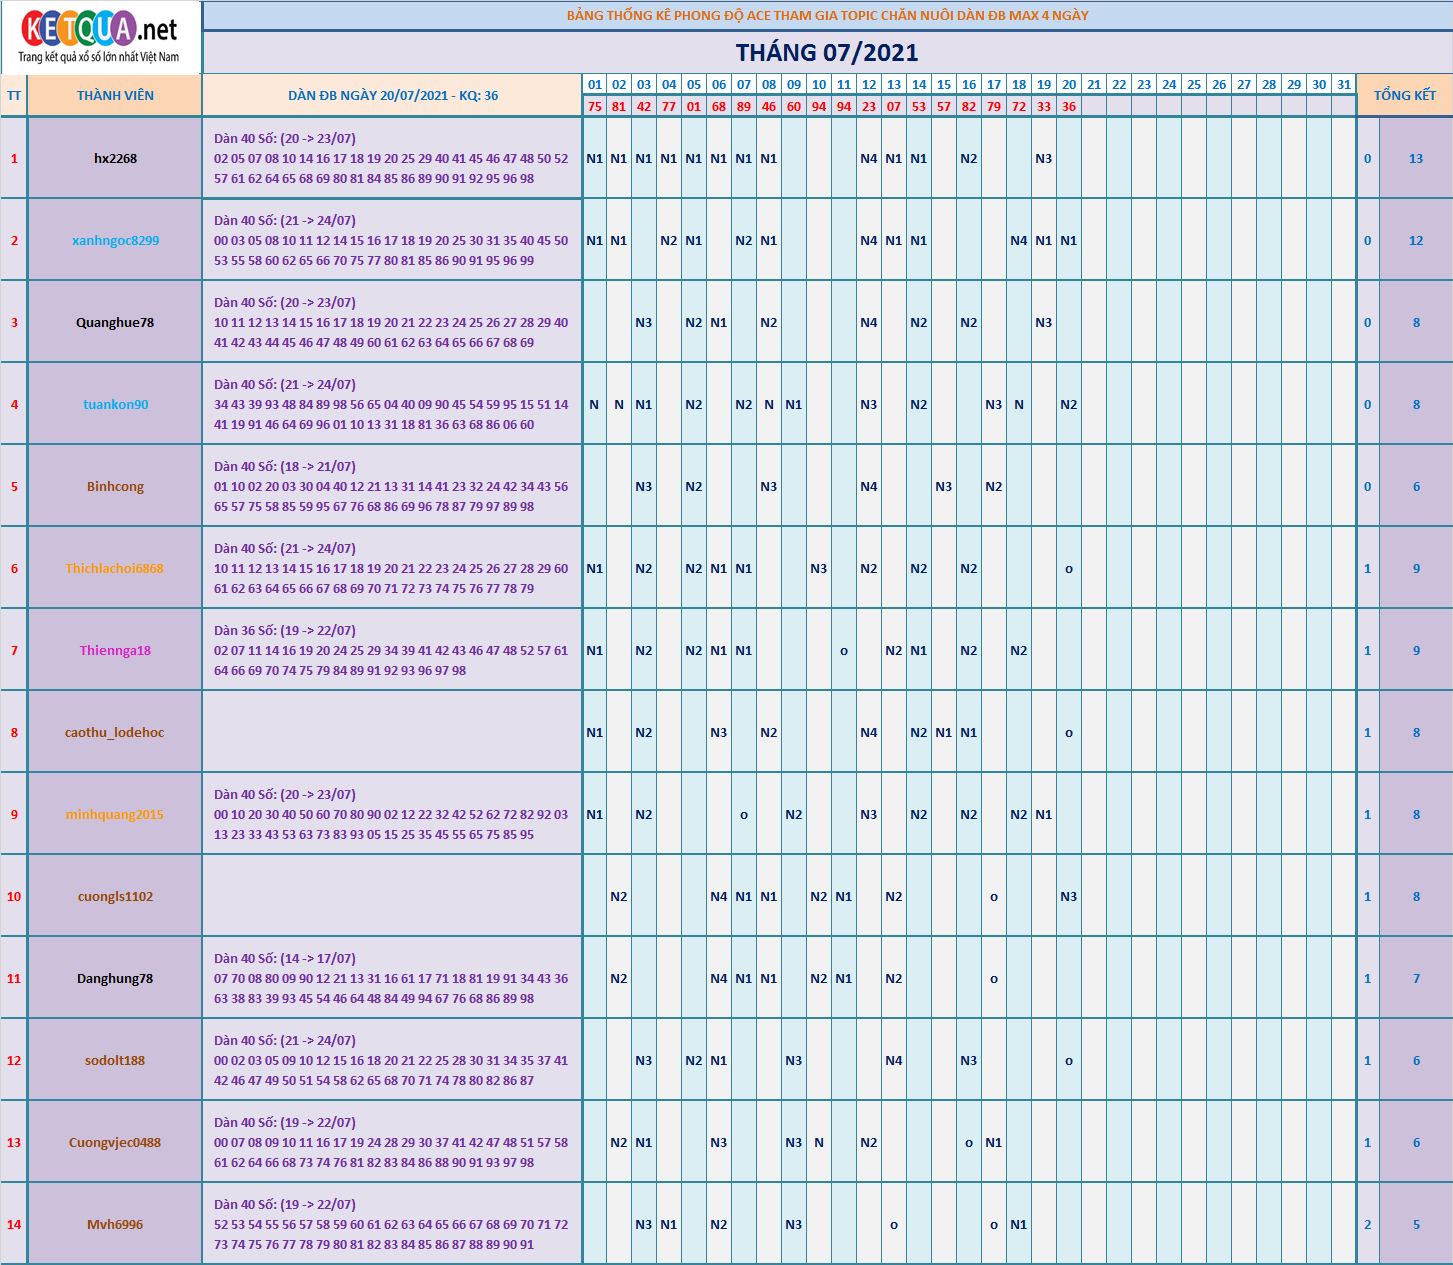Image resolution: width=1453 pixels, height=1265 pixels.
Task: Open Thiennga18 member profile link
Action: point(115,651)
